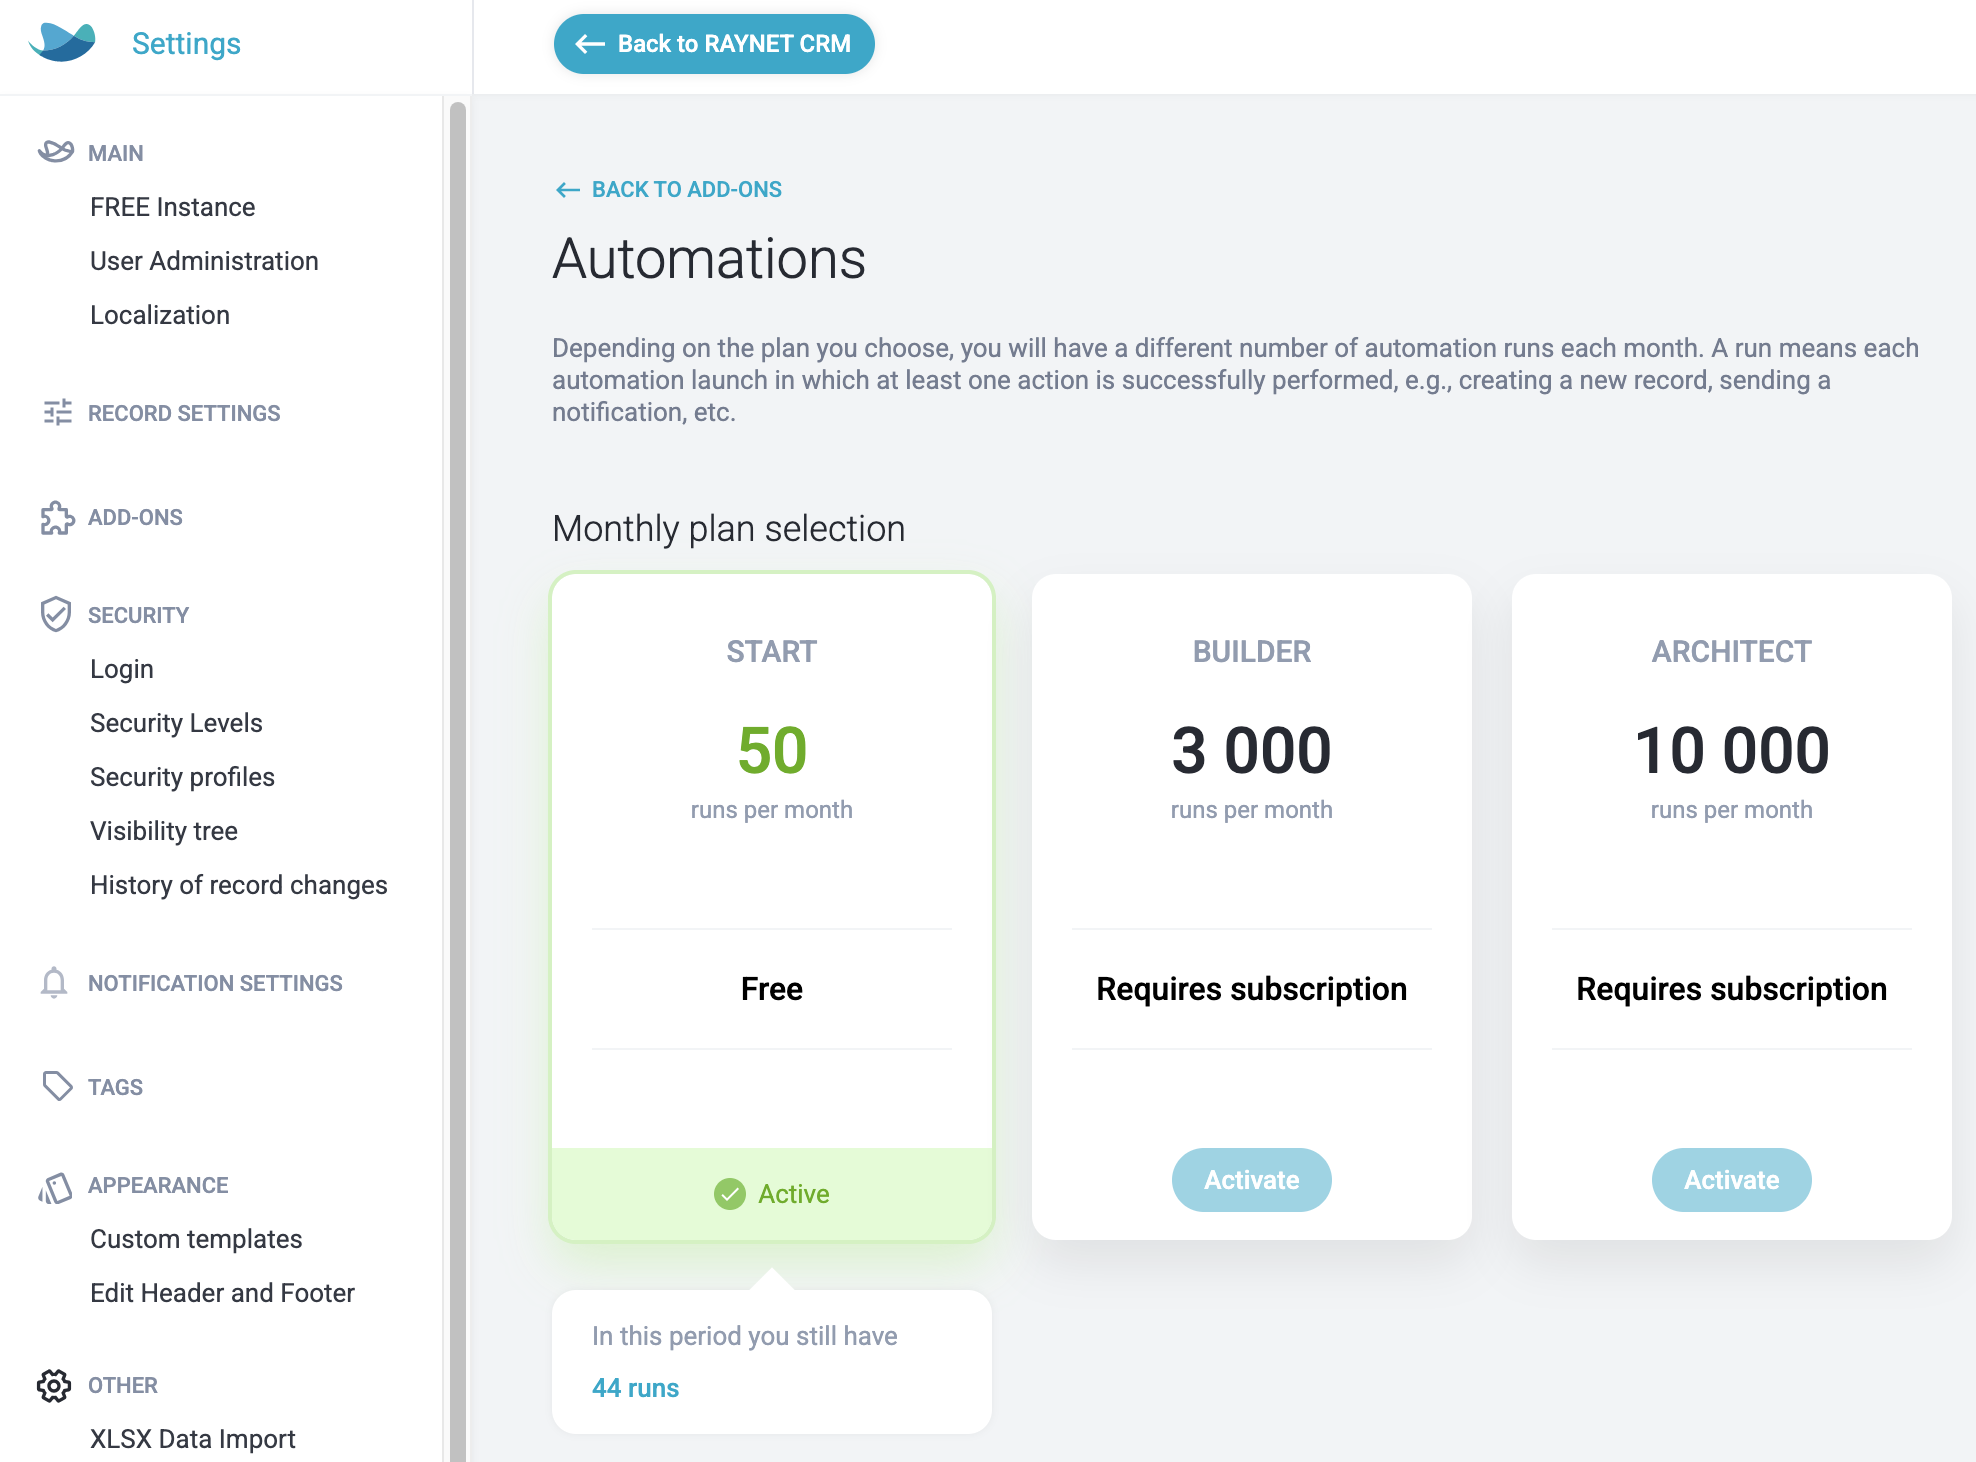
Task: Click the sidebar vertical scrollbar
Action: pyautogui.click(x=458, y=782)
